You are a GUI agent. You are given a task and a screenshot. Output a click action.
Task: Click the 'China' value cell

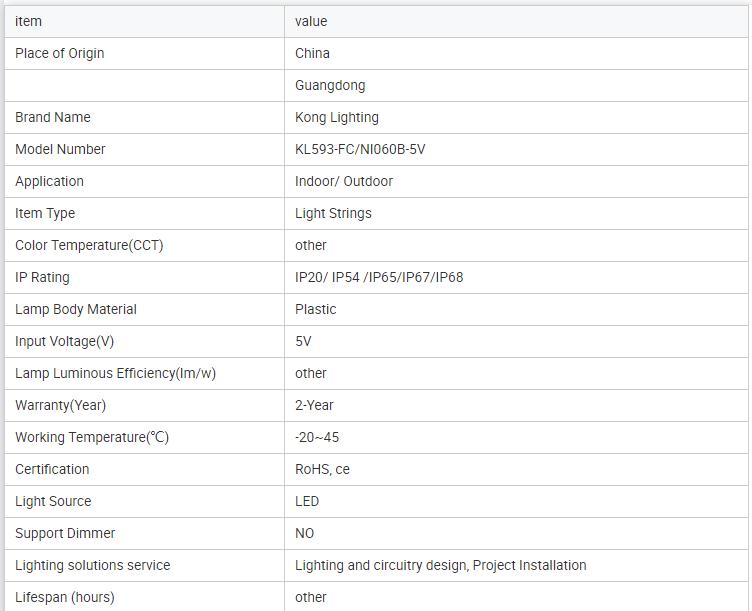pyautogui.click(x=312, y=53)
